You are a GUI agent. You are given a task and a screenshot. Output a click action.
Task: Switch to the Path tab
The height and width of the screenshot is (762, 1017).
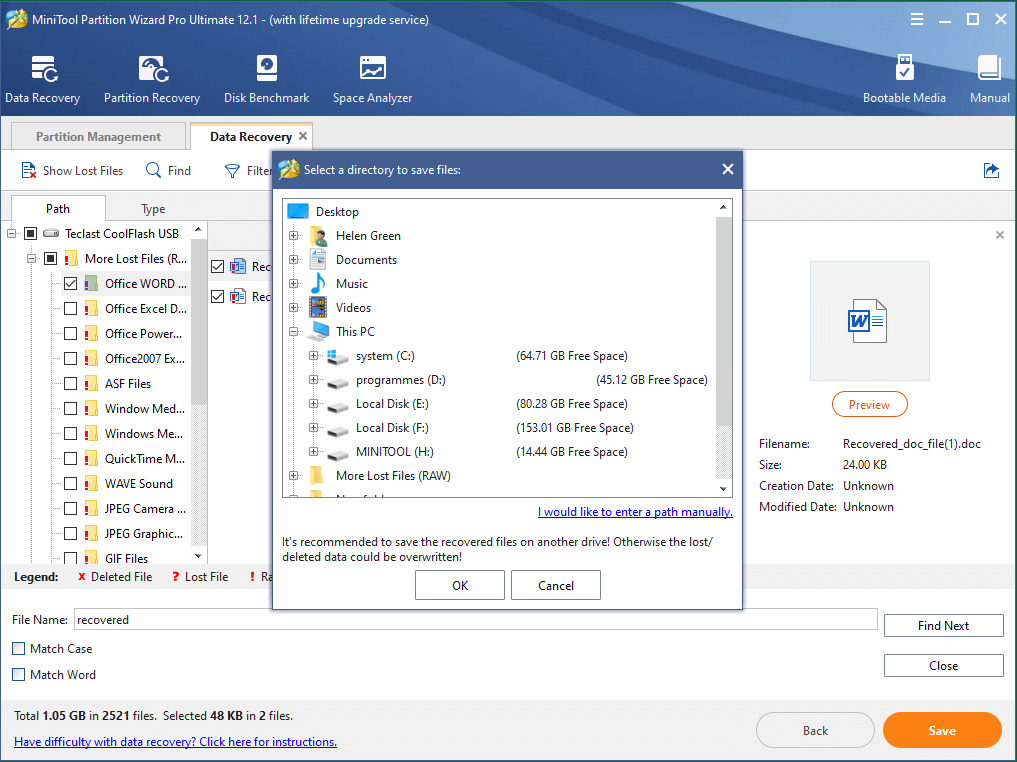pos(58,208)
